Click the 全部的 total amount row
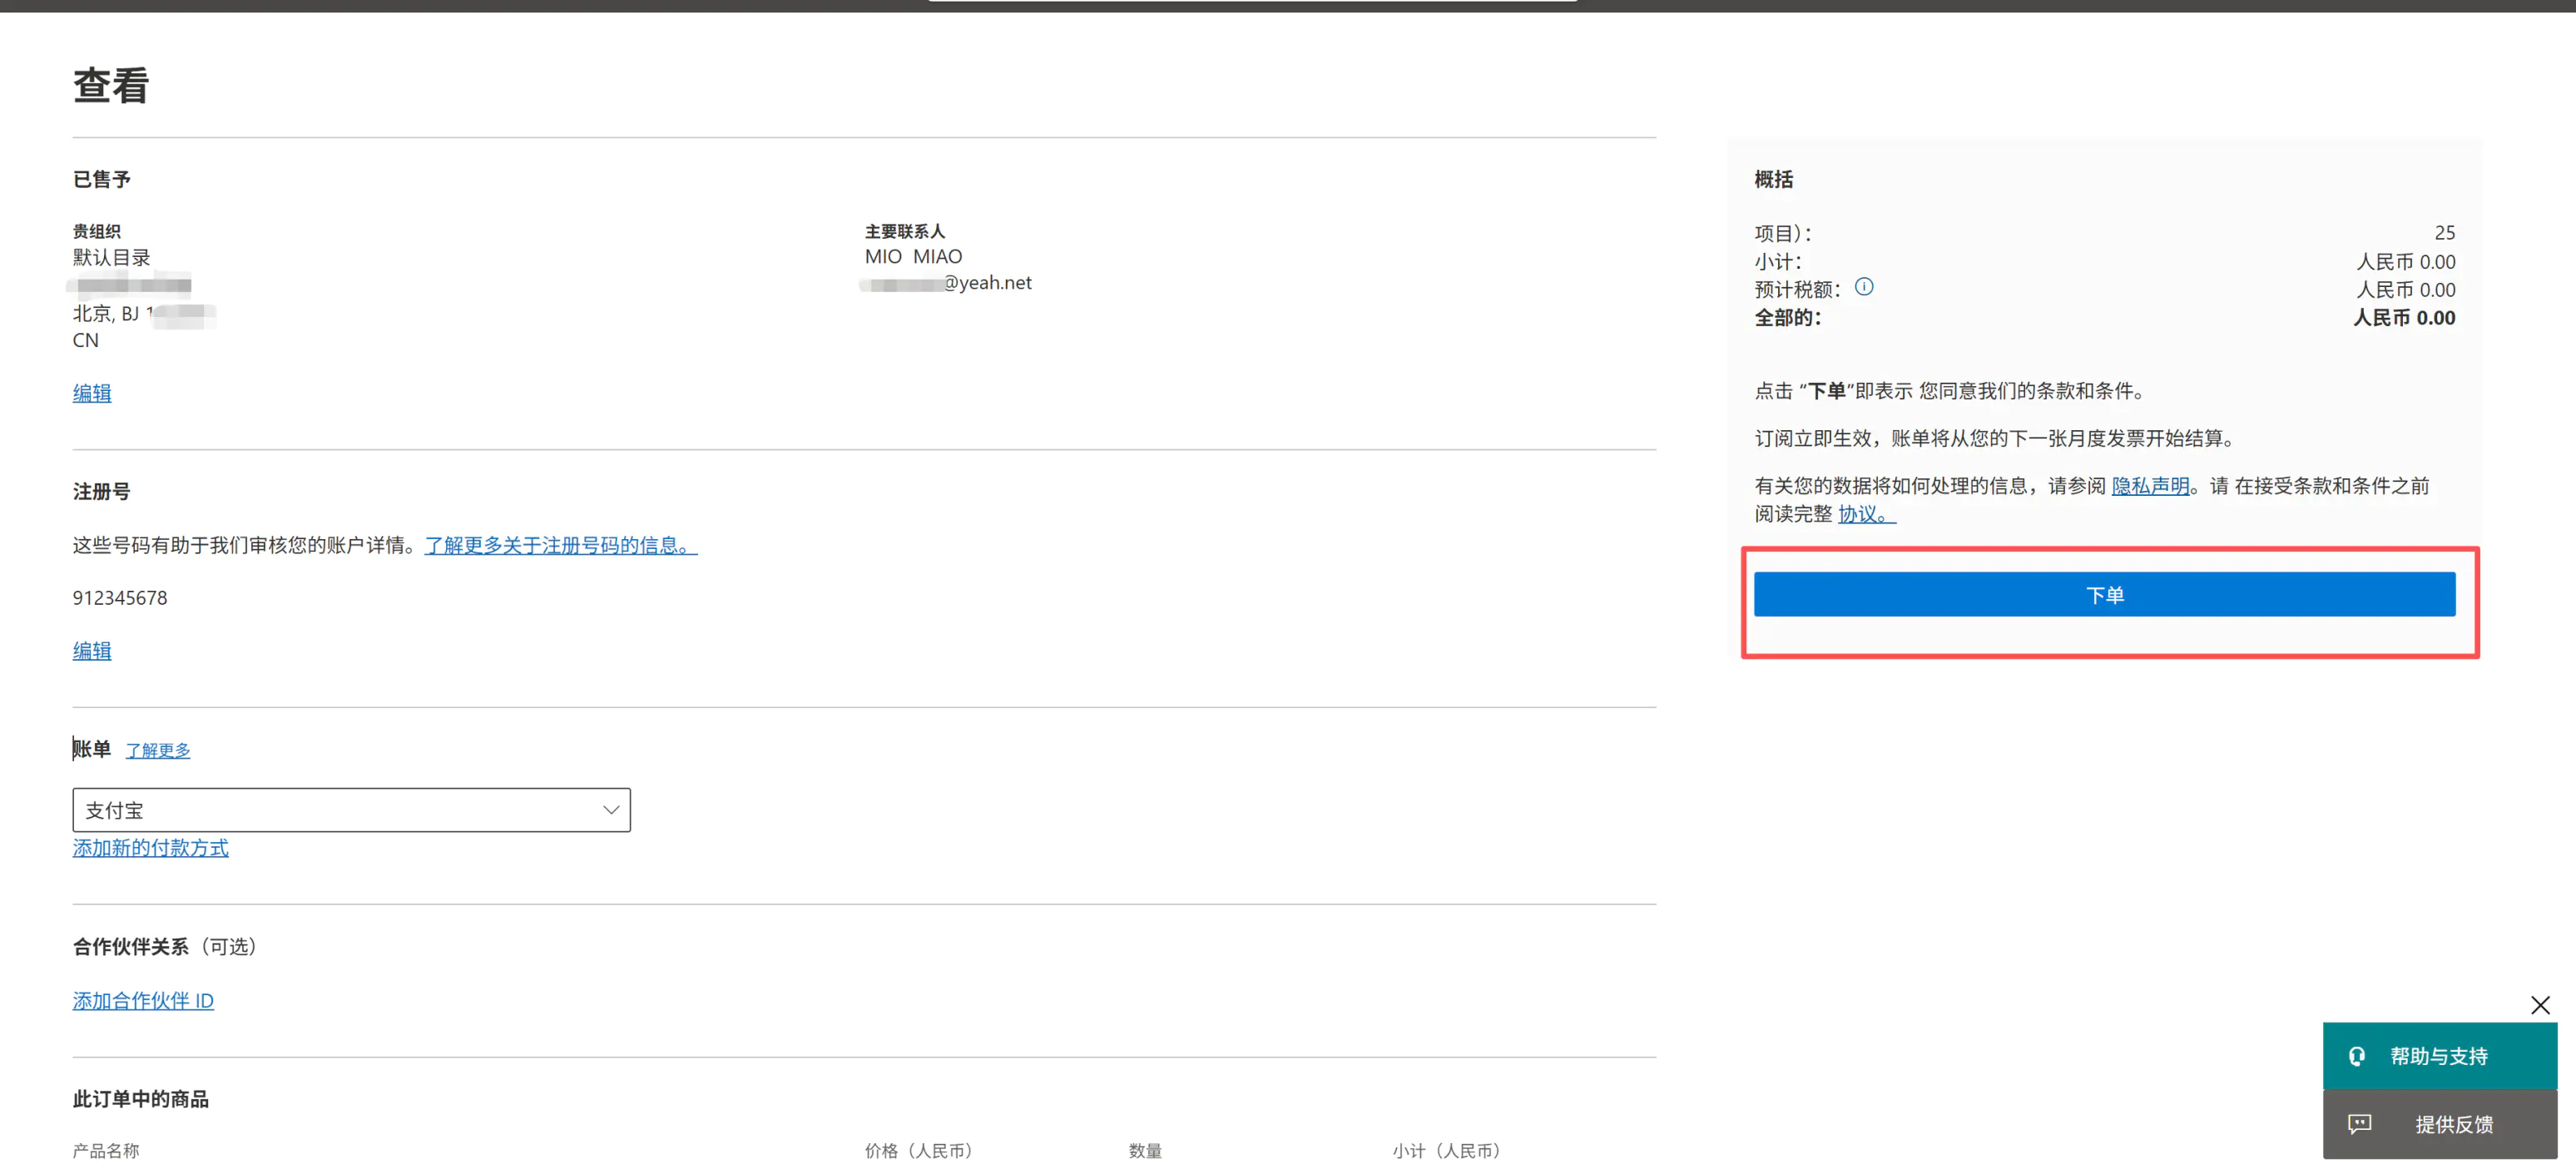Screen dimensions: 2576x1169 click(2104, 318)
